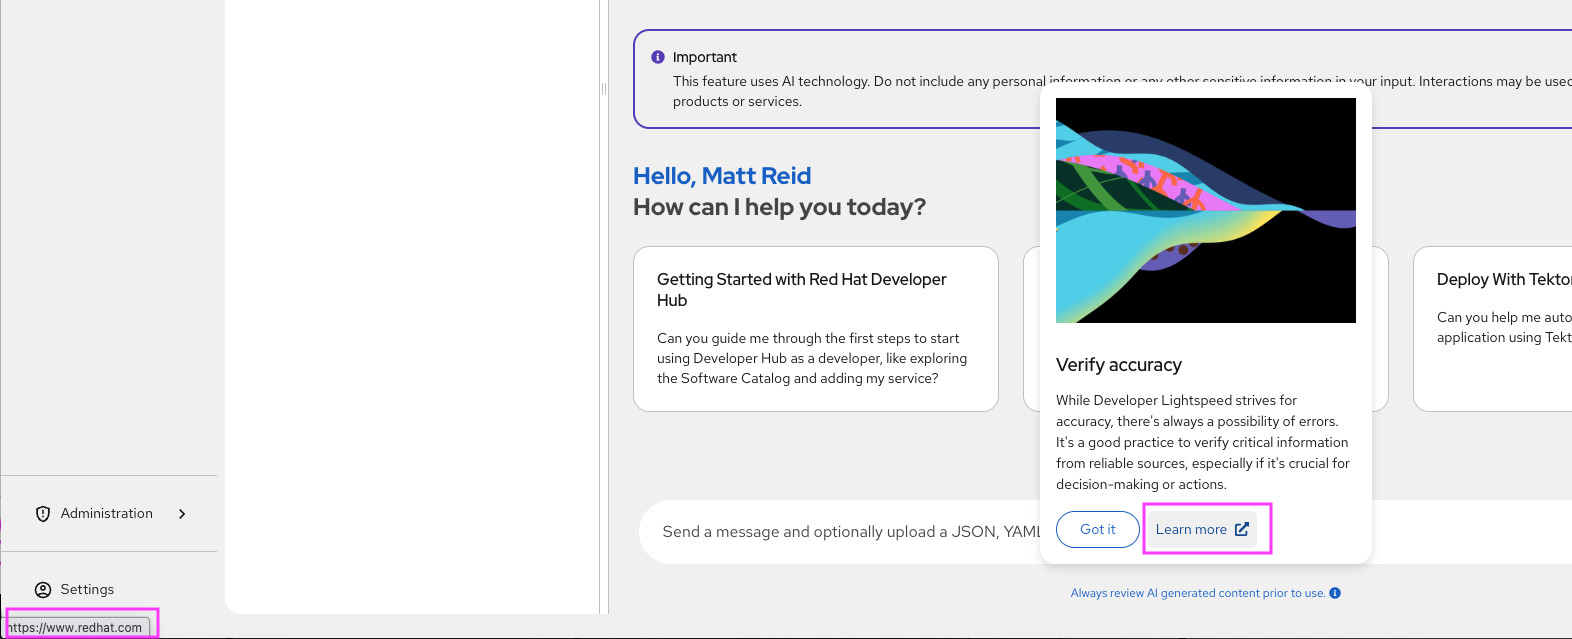Click the Learn more button text

click(x=1190, y=530)
